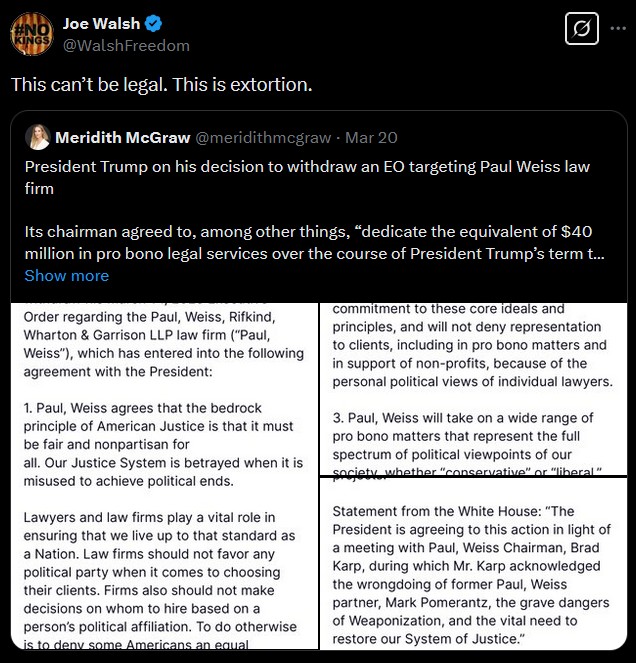Open the three-dot more options menu
This screenshot has width=636, height=663.
coord(618,29)
